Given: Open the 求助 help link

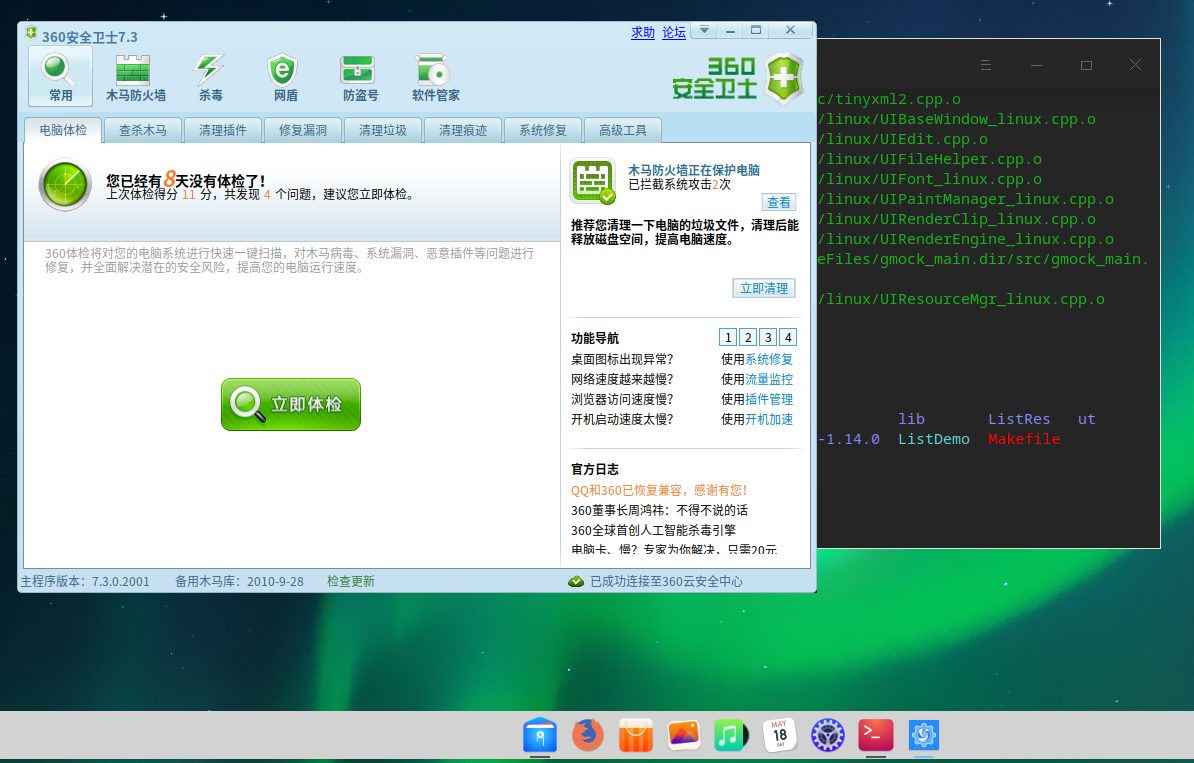Looking at the screenshot, I should tap(643, 32).
